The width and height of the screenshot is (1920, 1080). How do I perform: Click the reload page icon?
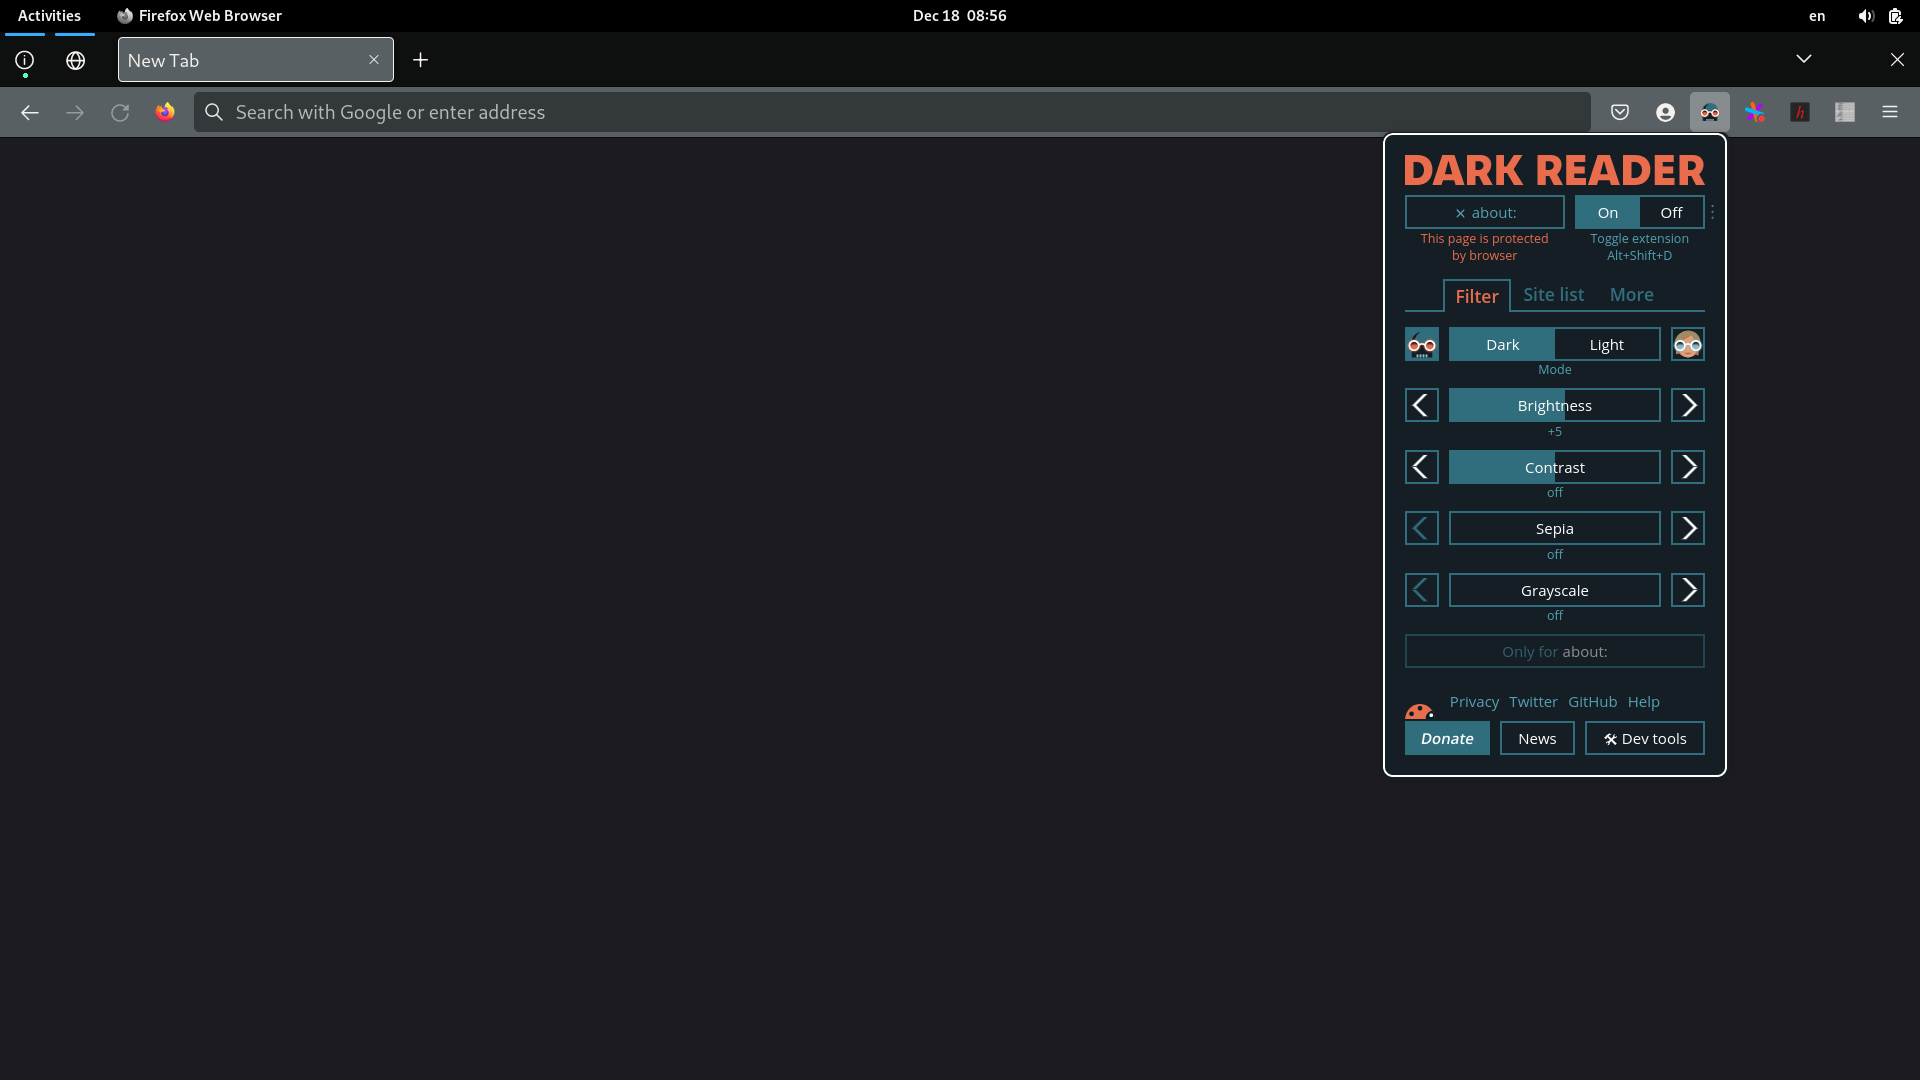click(x=120, y=112)
